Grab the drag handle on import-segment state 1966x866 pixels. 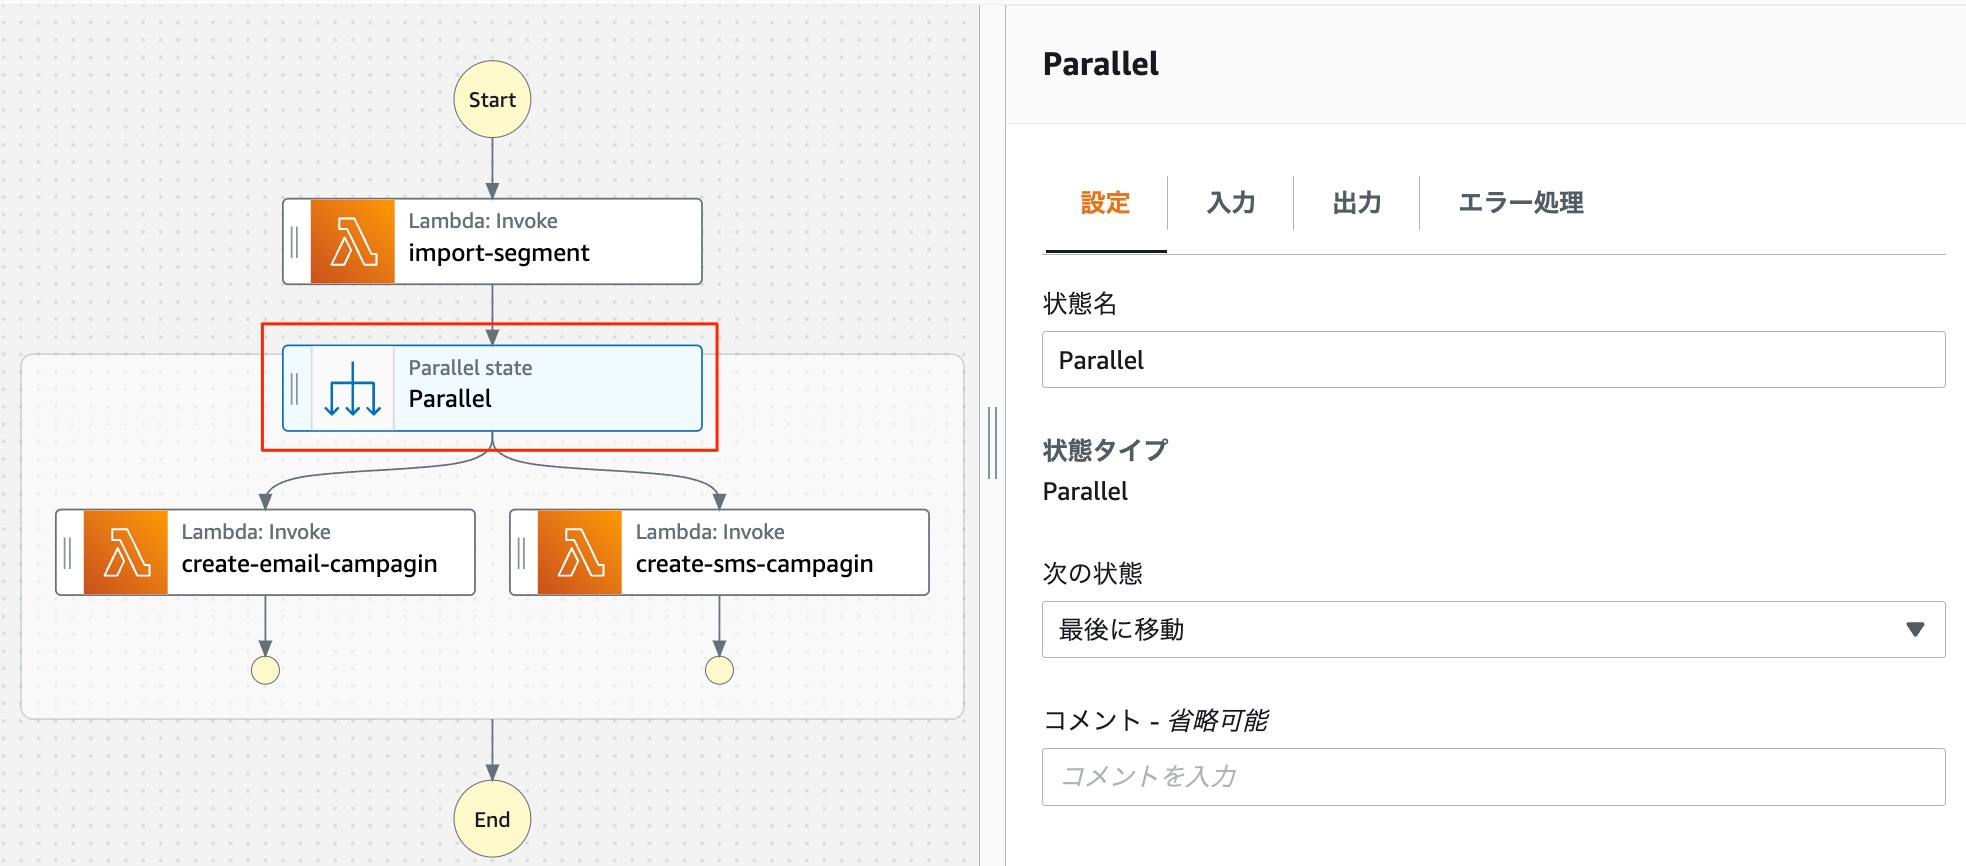point(295,241)
